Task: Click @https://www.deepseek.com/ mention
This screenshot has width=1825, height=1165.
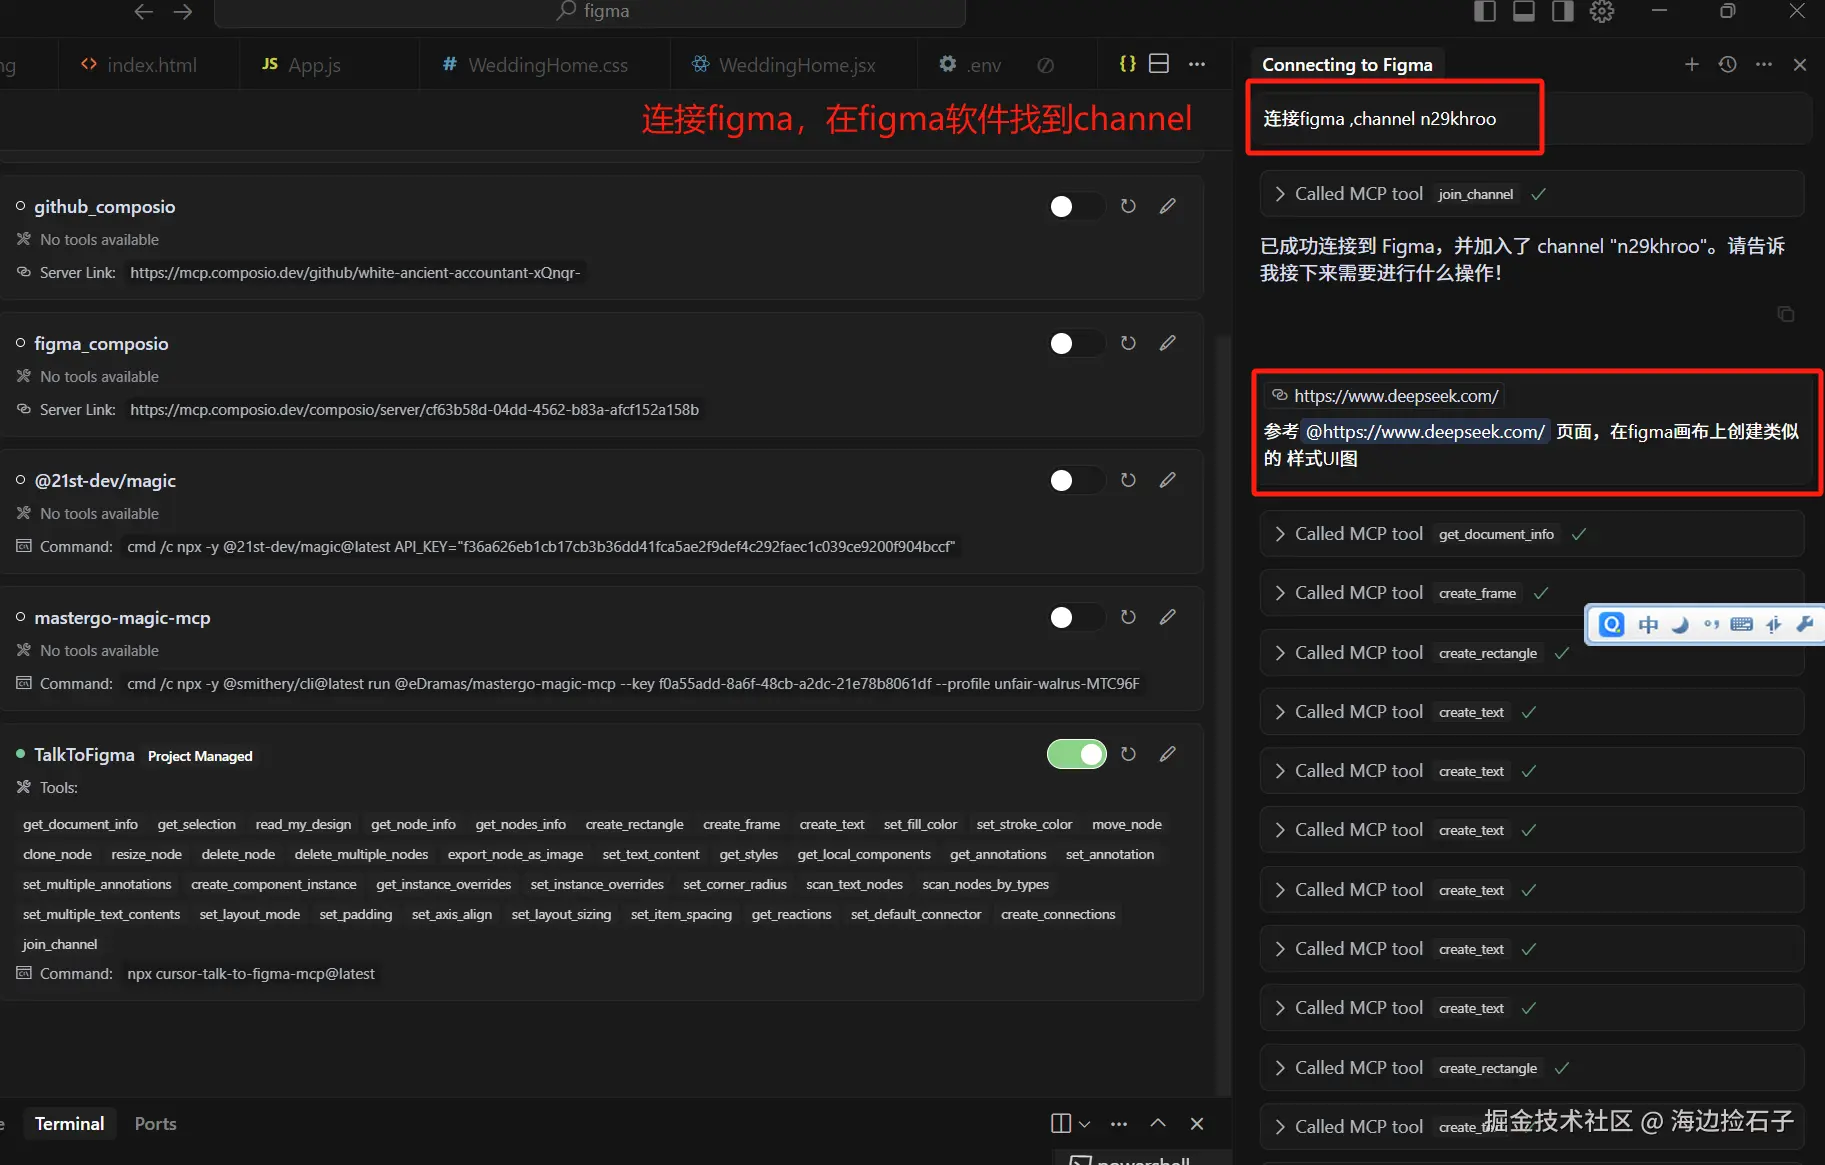Action: [1425, 432]
